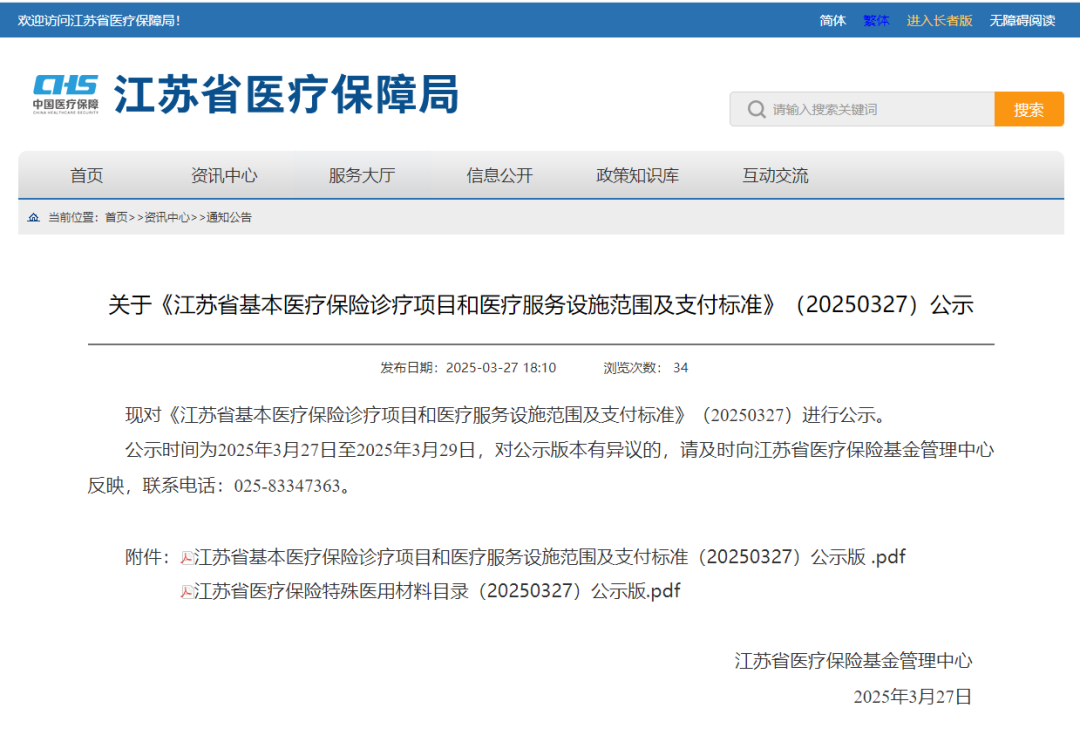Viewport: 1080px width, 742px height.
Task: Enable 无障碍阅读 accessibility reading
Action: click(x=1022, y=21)
